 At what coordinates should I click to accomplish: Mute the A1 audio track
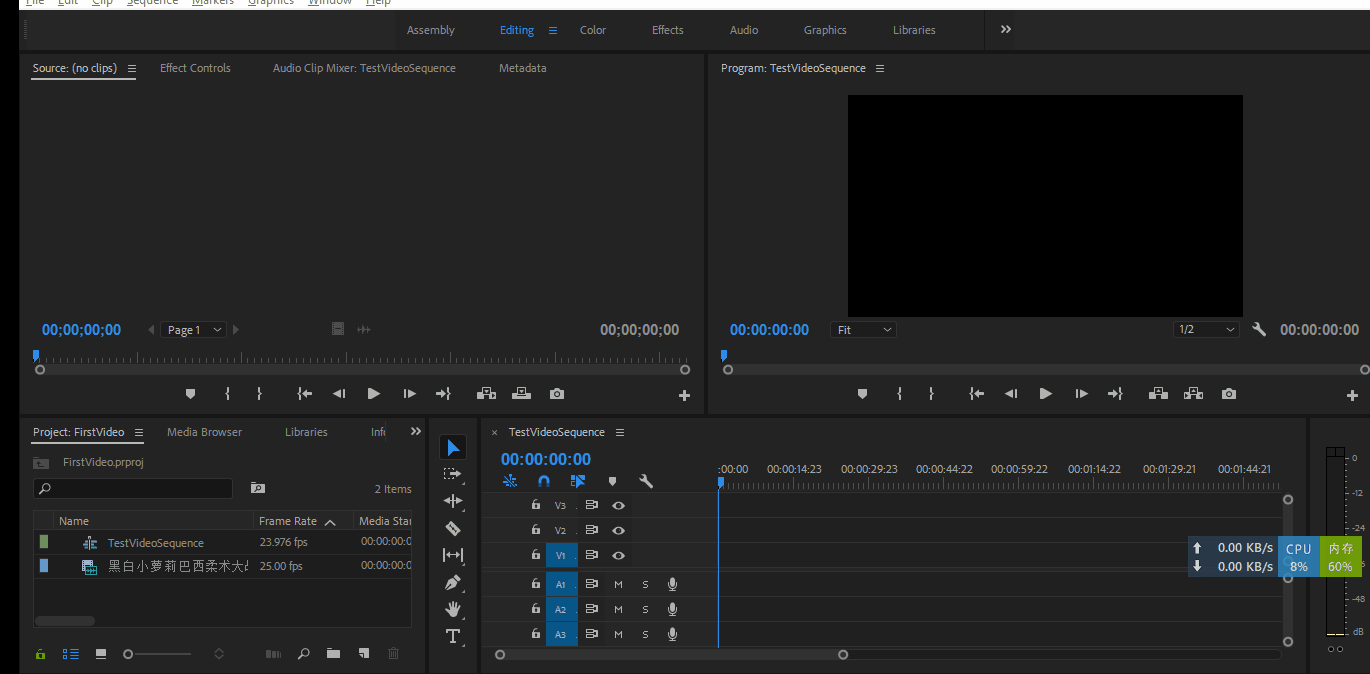coord(618,584)
